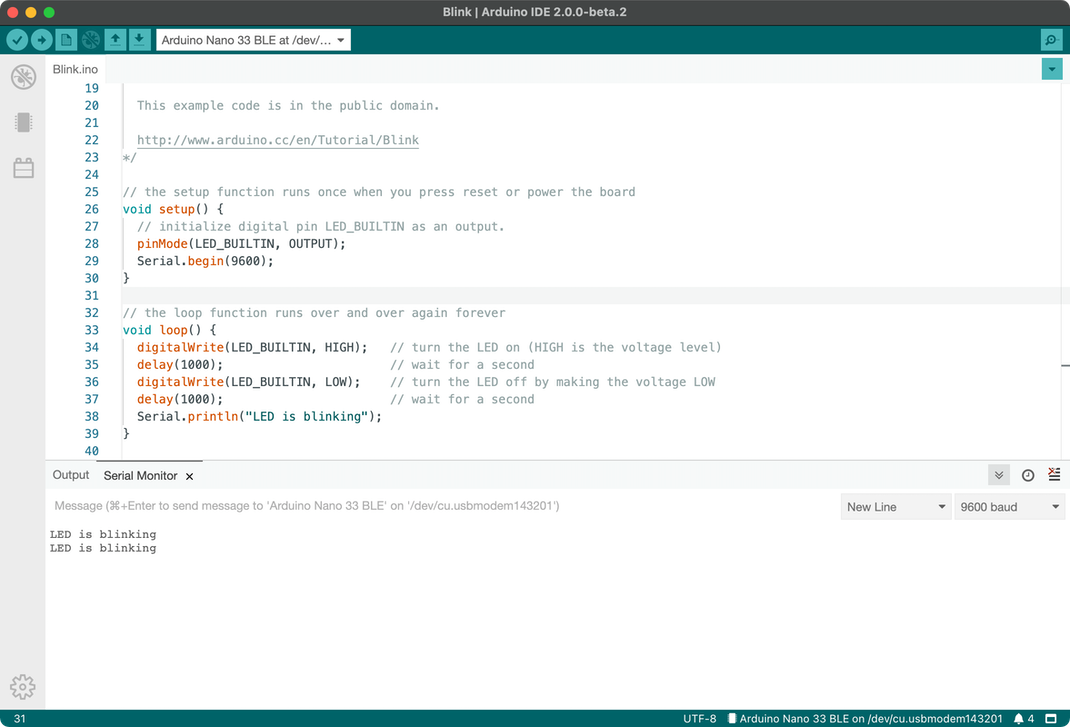
Task: Close the Serial Monitor tab
Action: point(189,476)
